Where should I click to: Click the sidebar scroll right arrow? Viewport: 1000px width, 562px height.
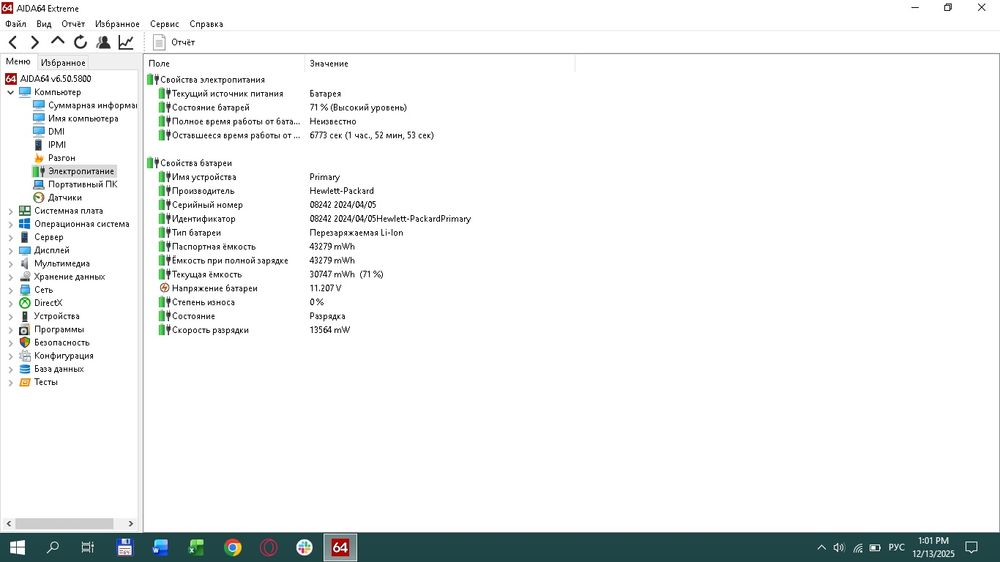coord(131,524)
